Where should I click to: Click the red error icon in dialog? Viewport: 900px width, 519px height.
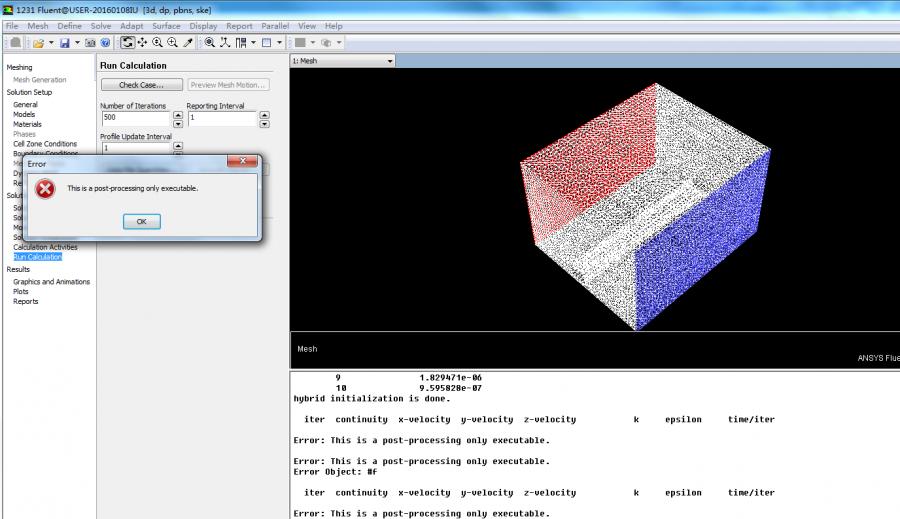(45, 189)
